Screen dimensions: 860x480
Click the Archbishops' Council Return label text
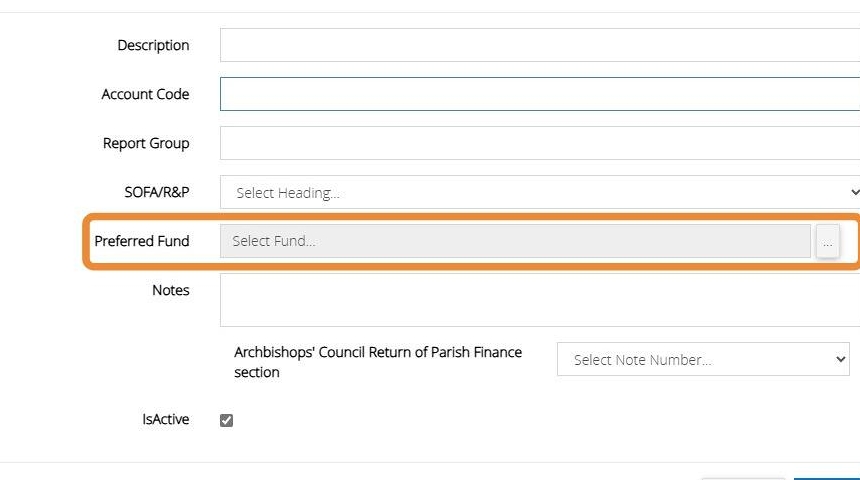pos(378,362)
